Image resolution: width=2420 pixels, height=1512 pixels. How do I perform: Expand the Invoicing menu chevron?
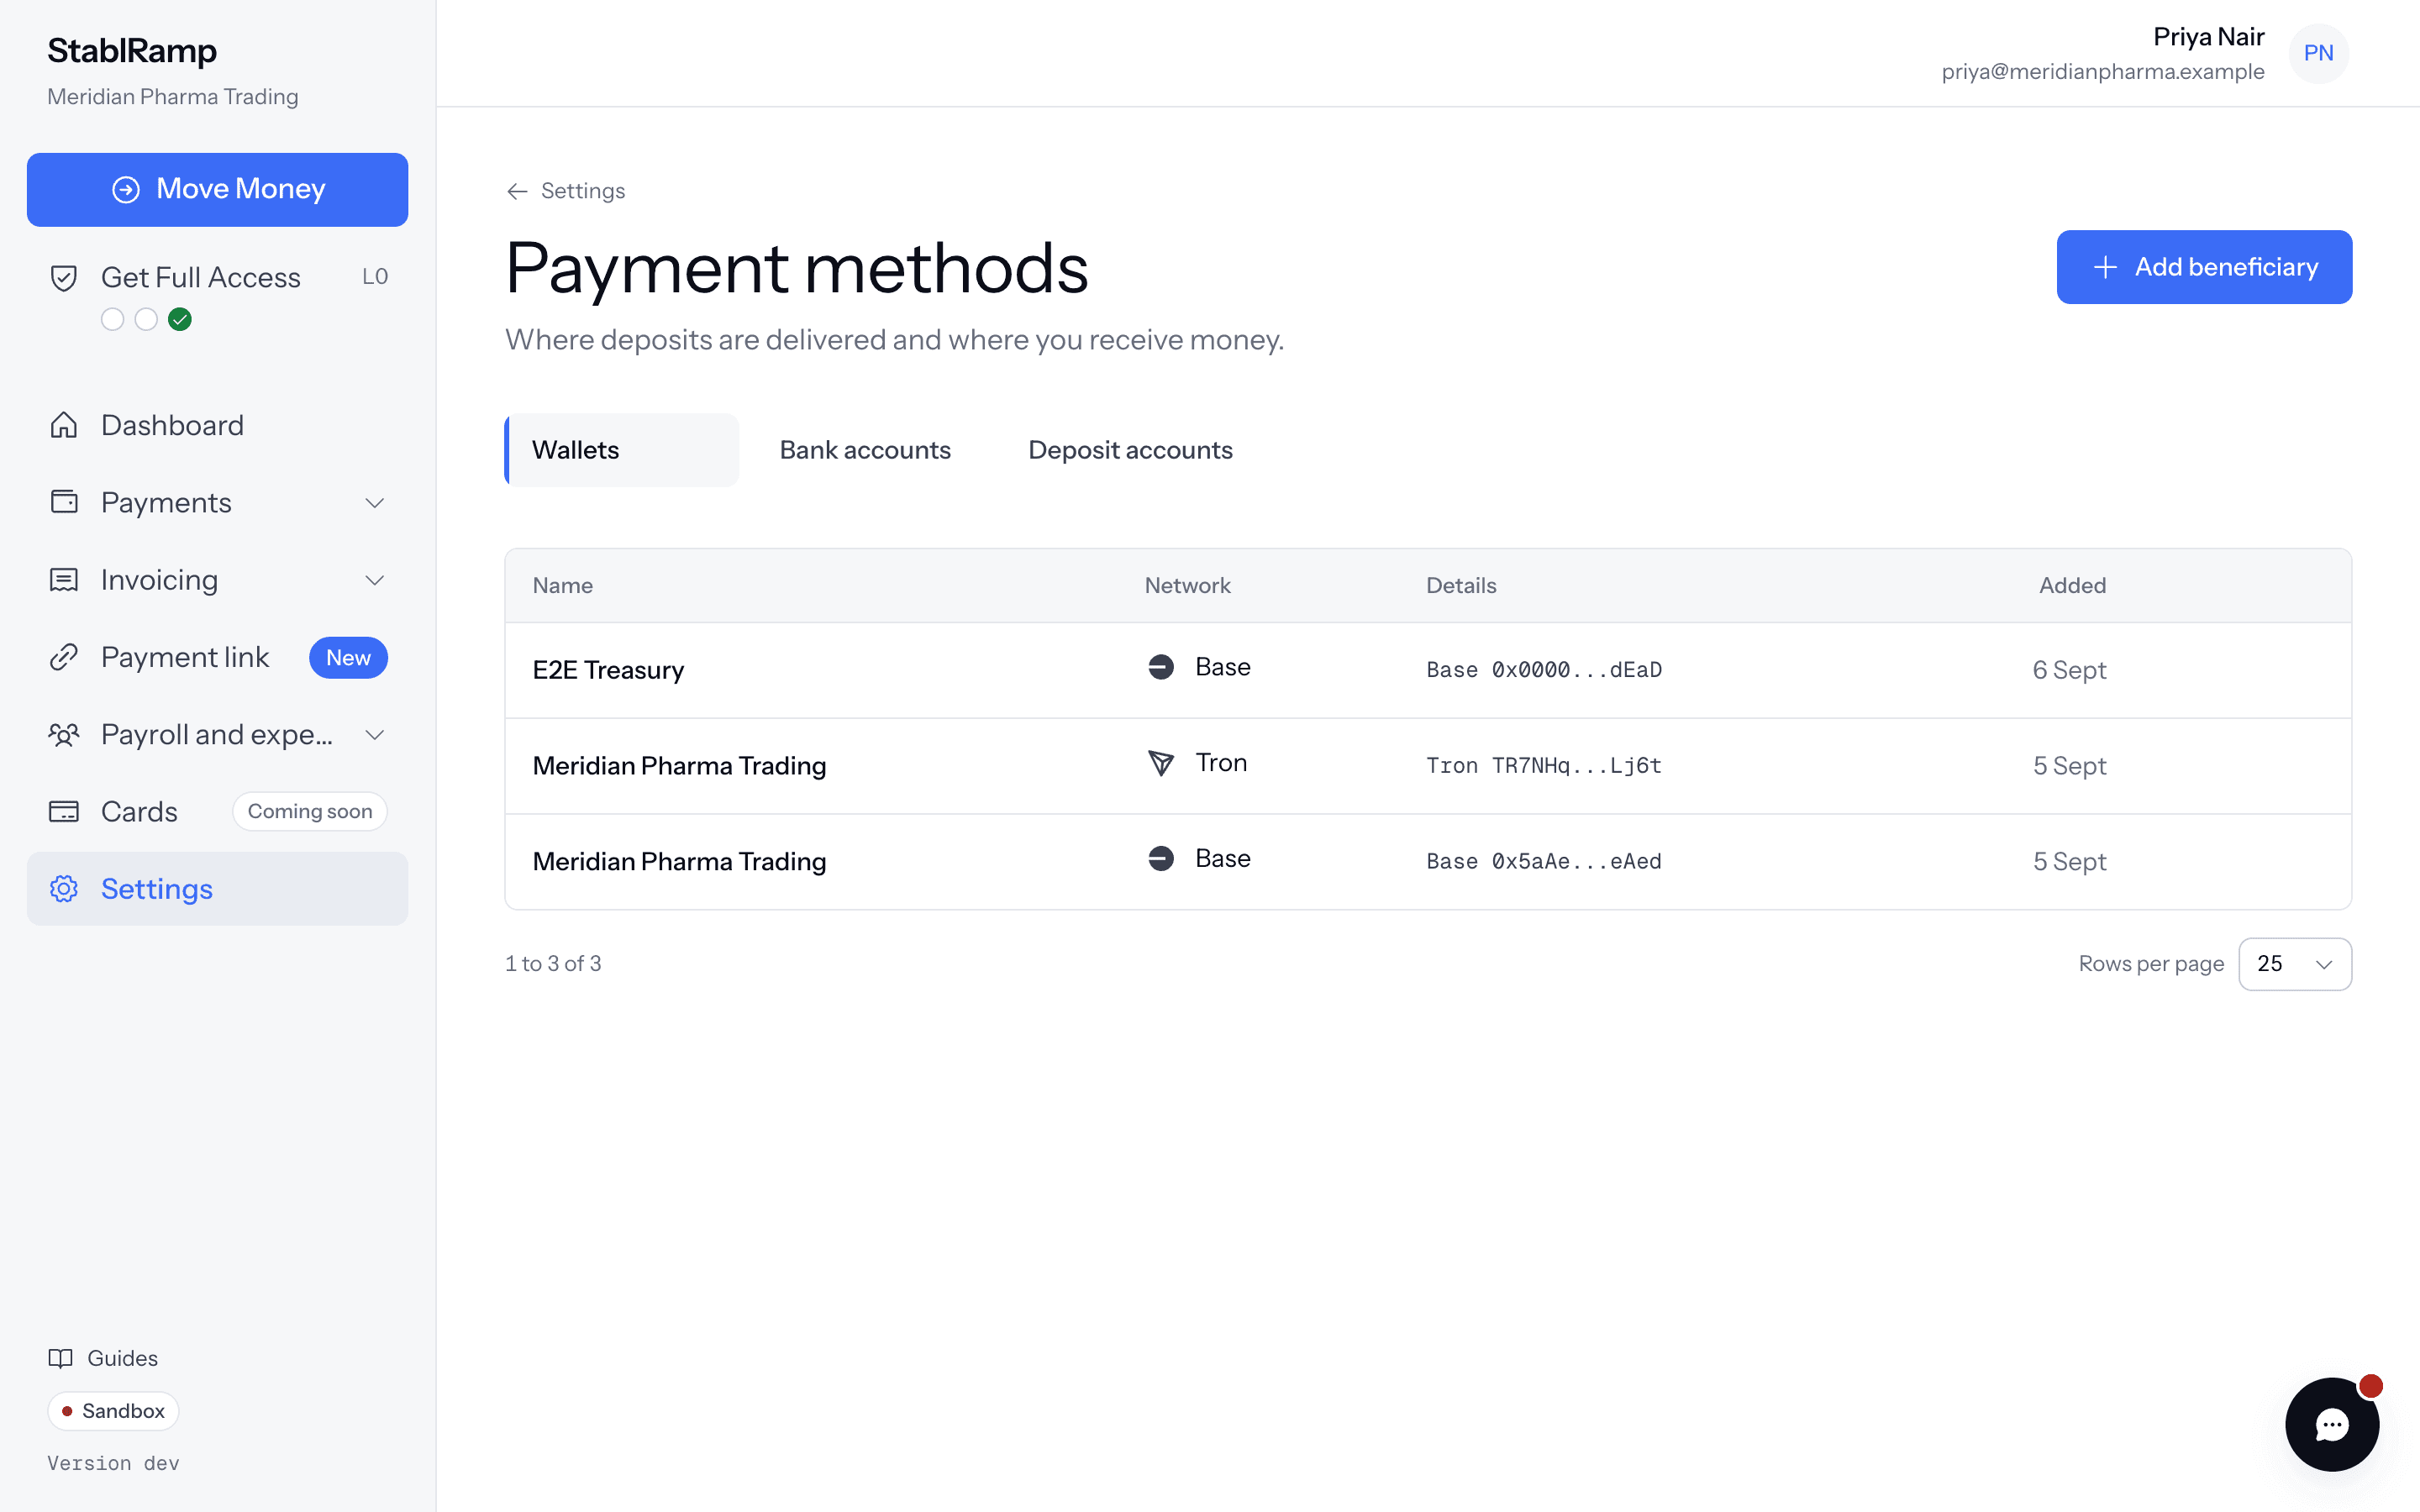pos(375,580)
